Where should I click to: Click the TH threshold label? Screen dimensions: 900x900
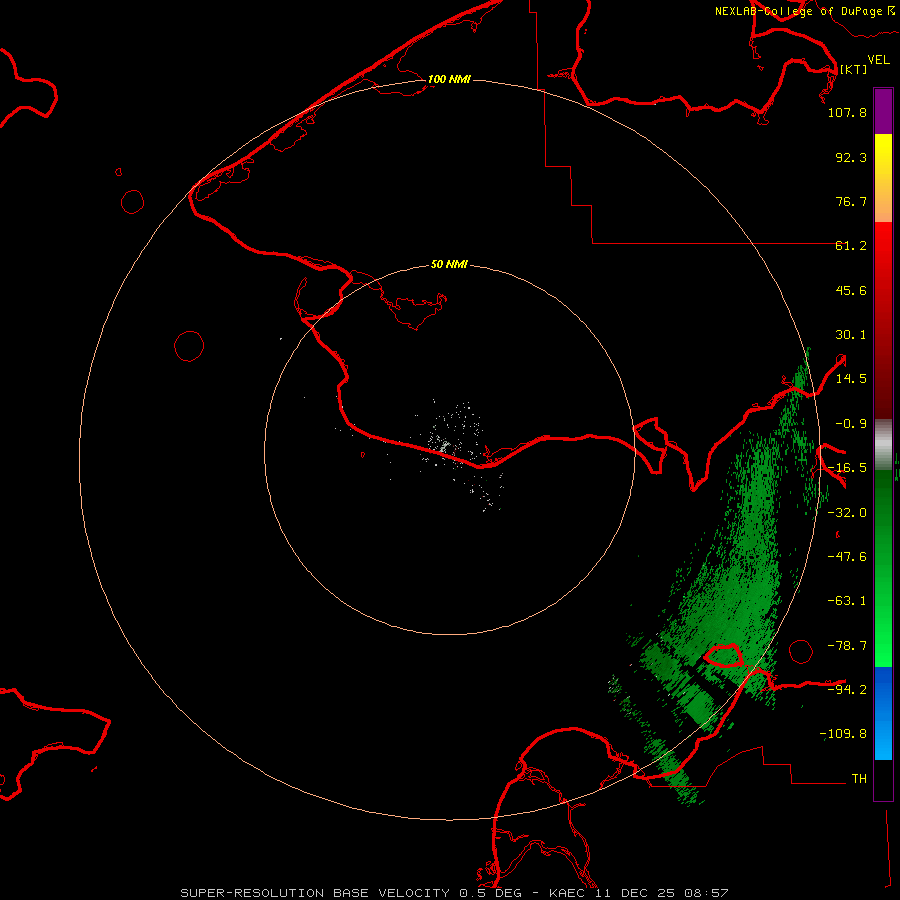[x=859, y=779]
